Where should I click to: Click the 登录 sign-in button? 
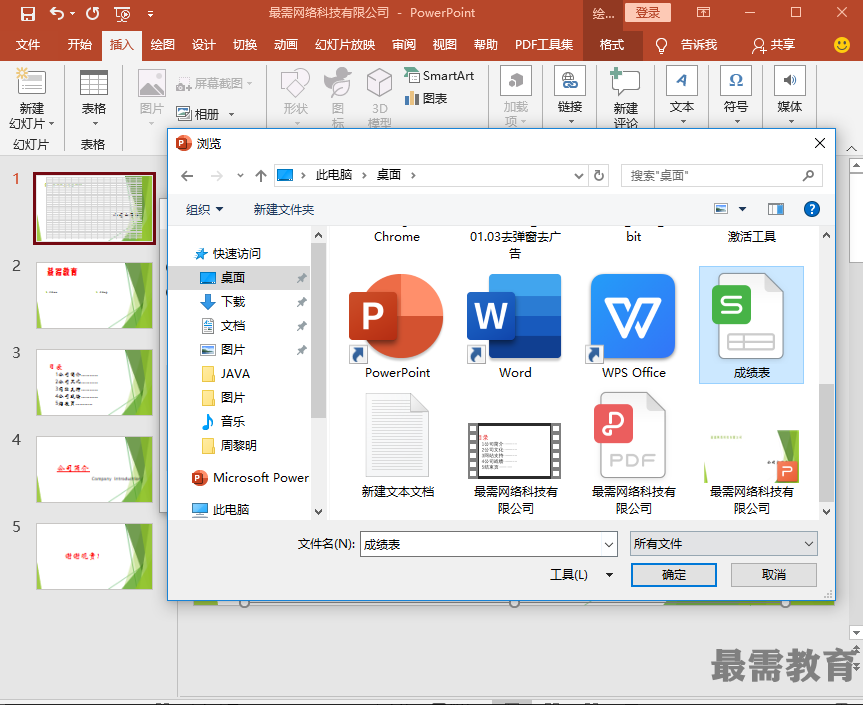[x=647, y=13]
